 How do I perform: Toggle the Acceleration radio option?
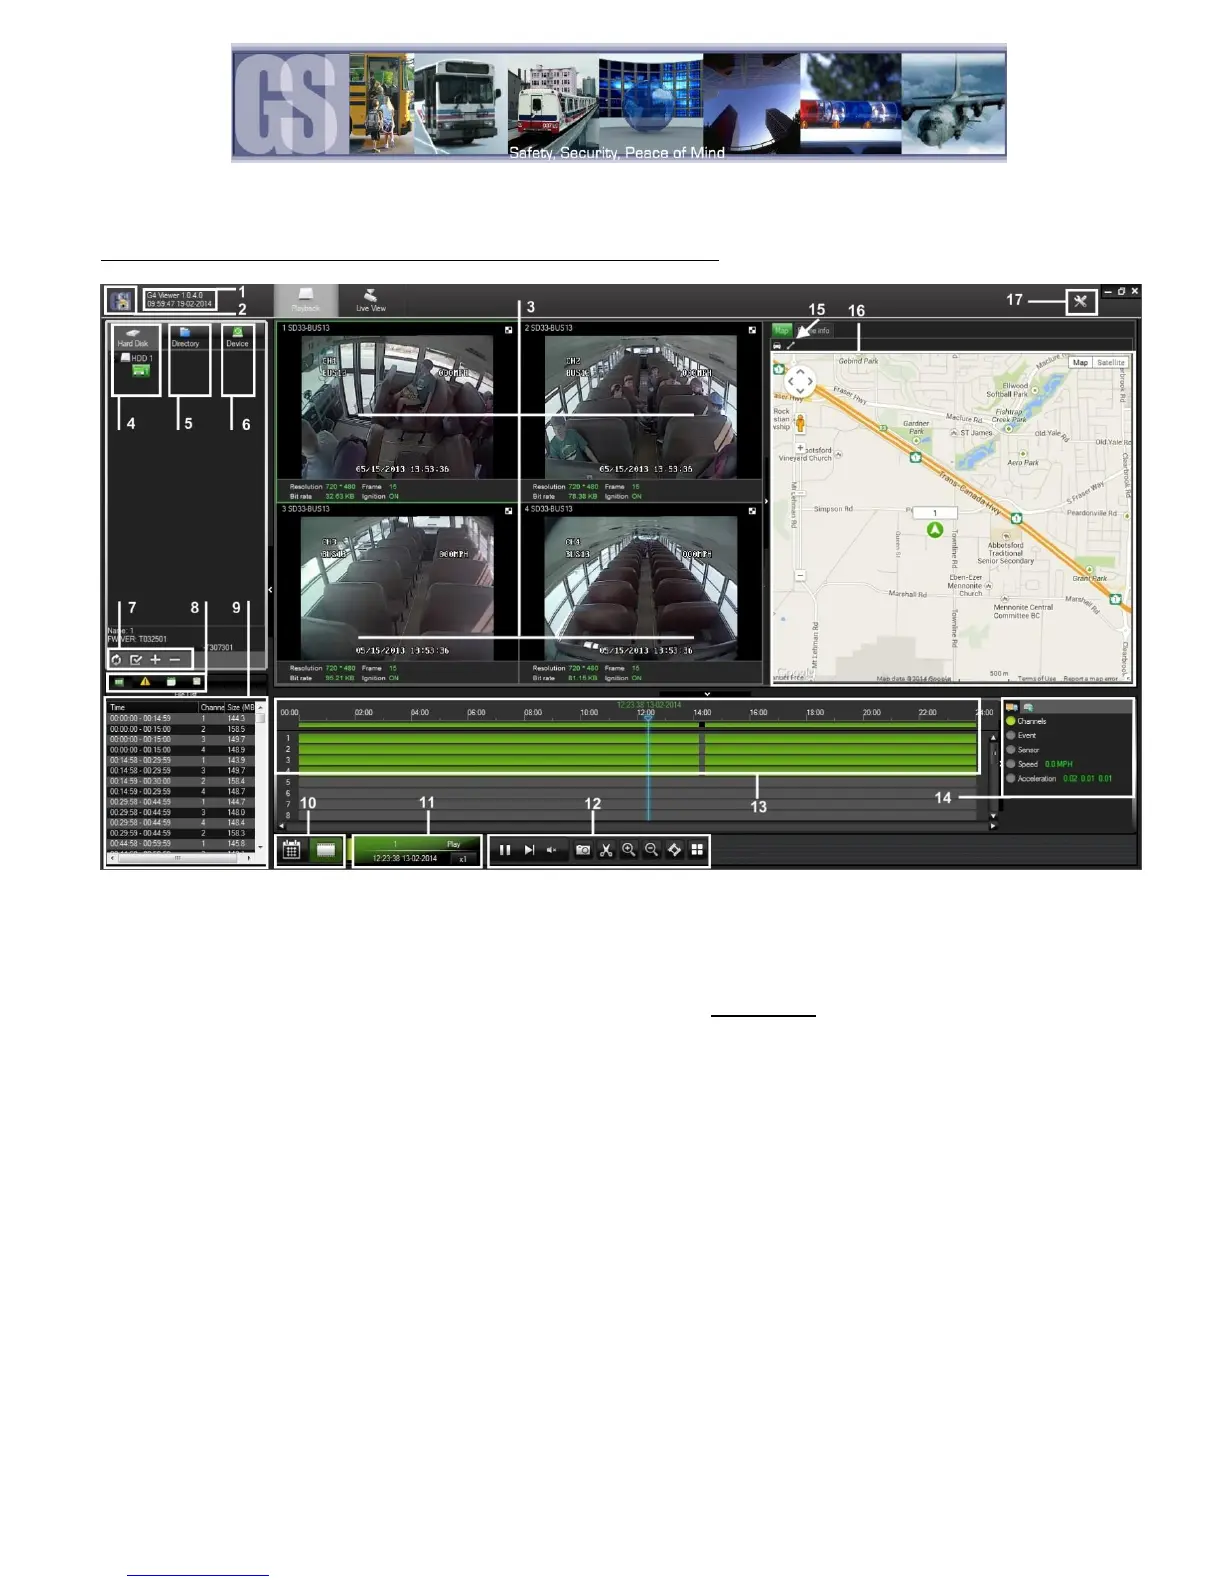1011,778
